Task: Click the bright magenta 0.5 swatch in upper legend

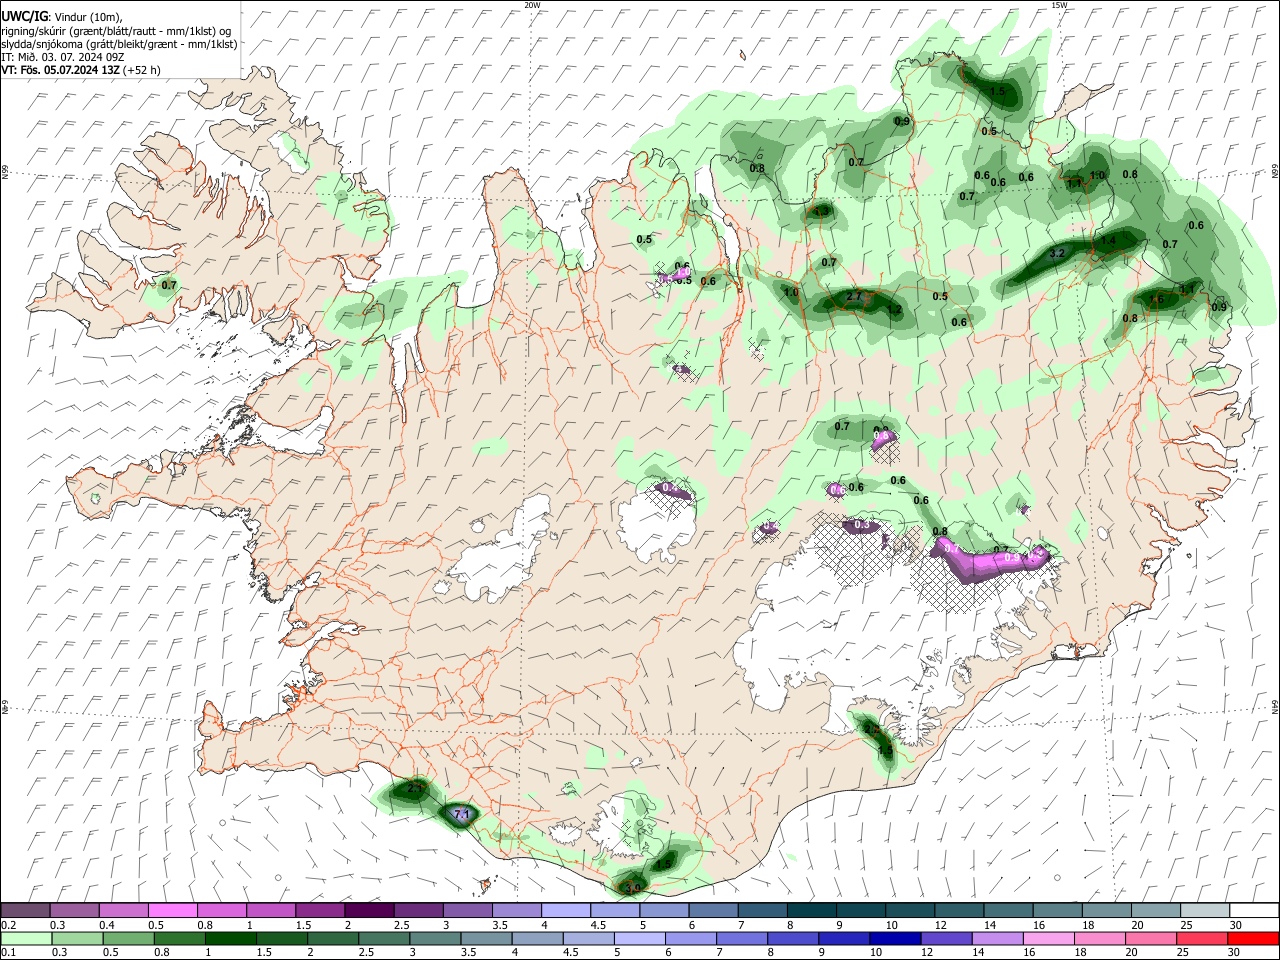Action: 171,910
